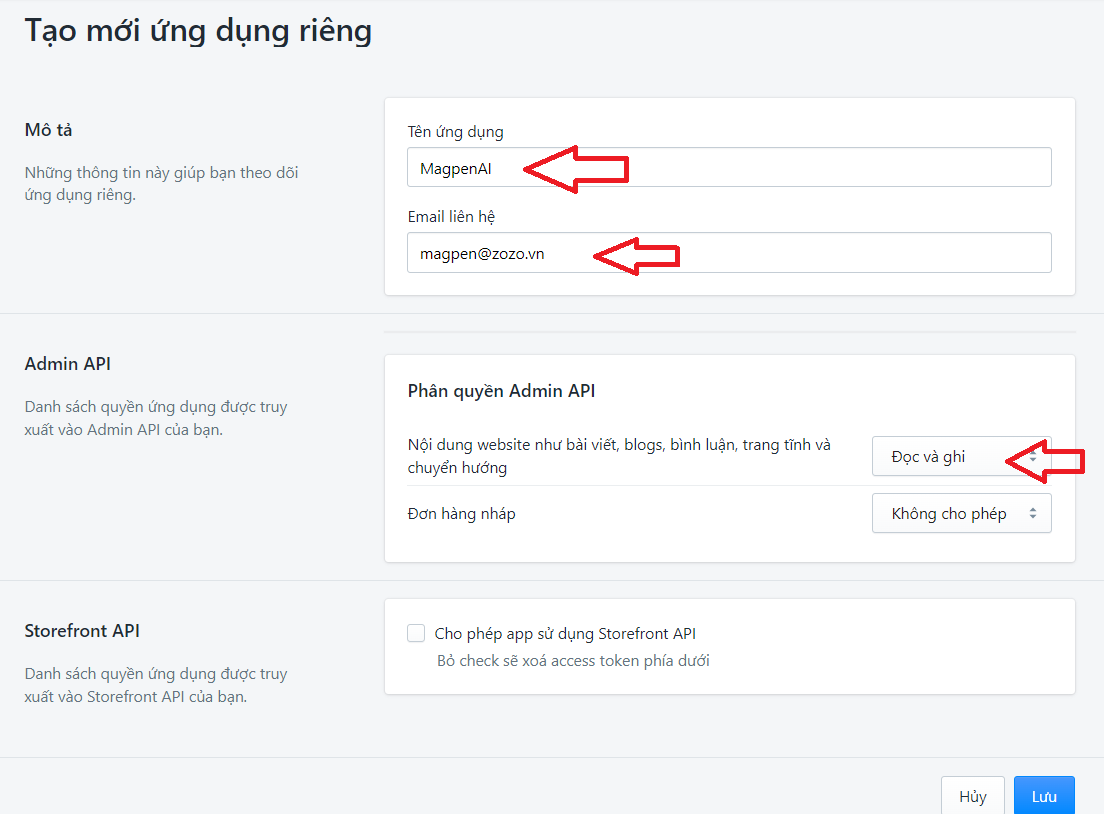Image resolution: width=1104 pixels, height=814 pixels.
Task: Click the Tên ứng dụng input field
Action: coord(729,168)
